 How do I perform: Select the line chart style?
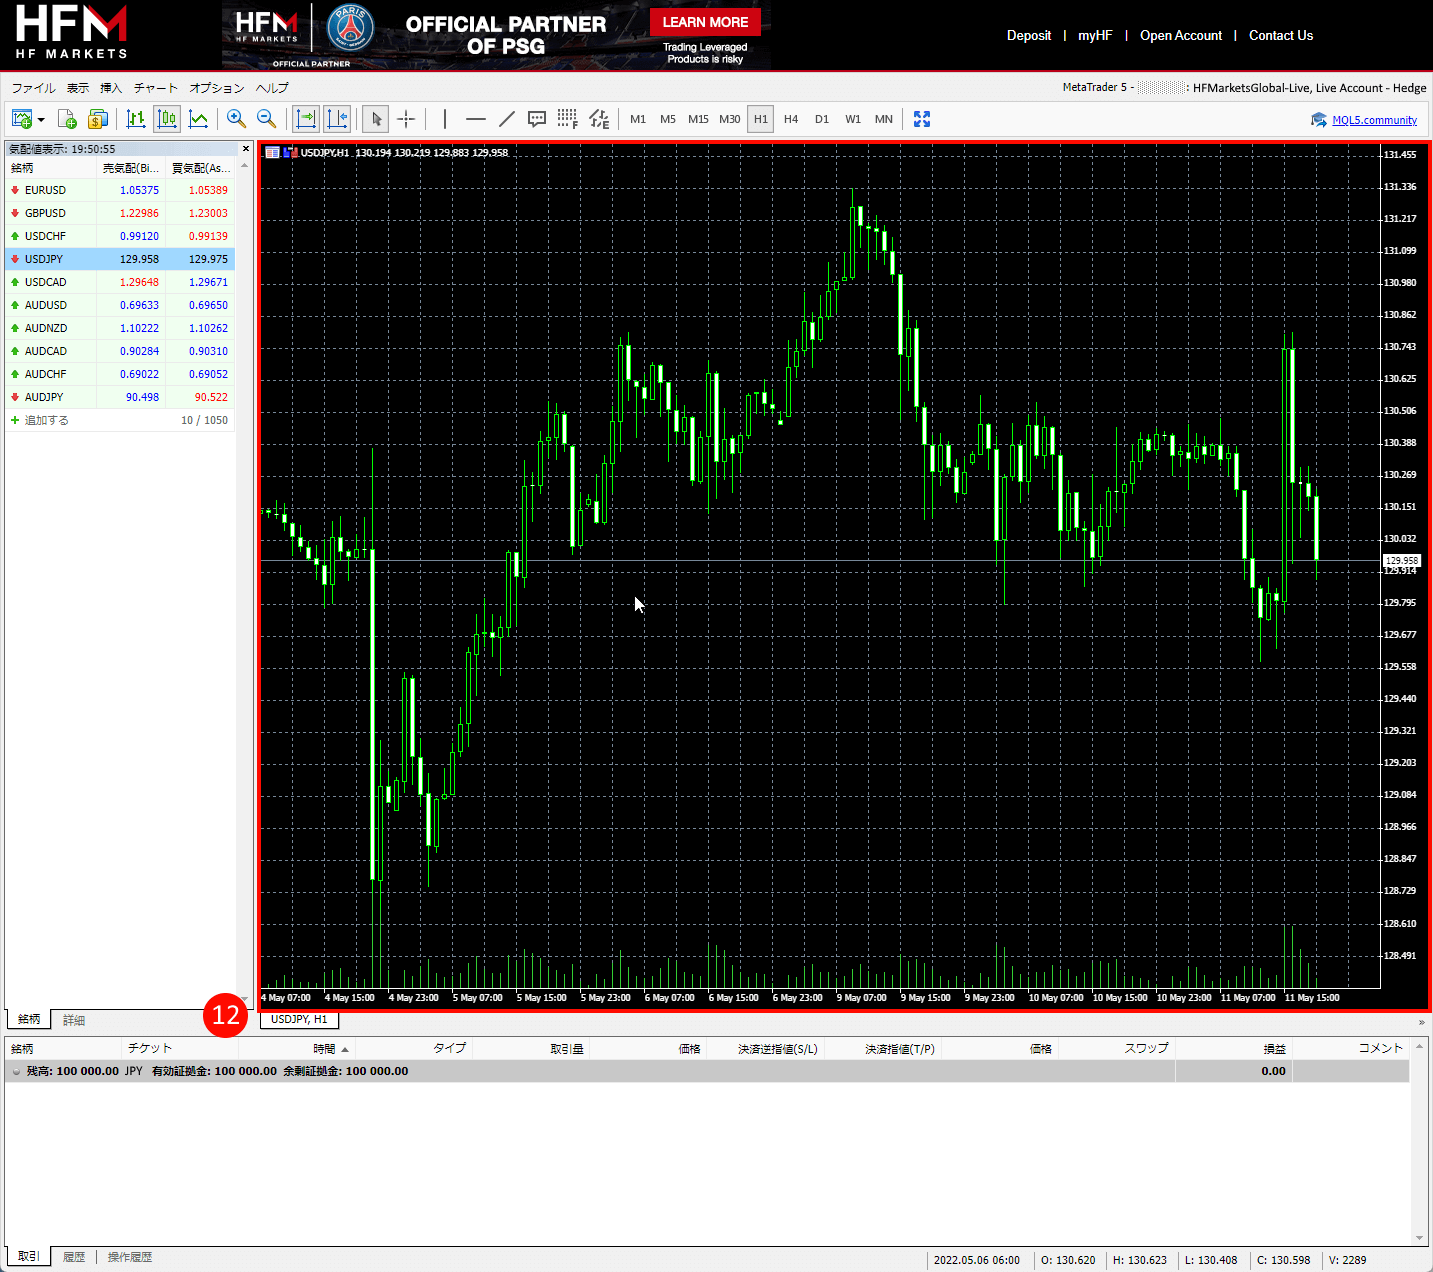coord(198,119)
